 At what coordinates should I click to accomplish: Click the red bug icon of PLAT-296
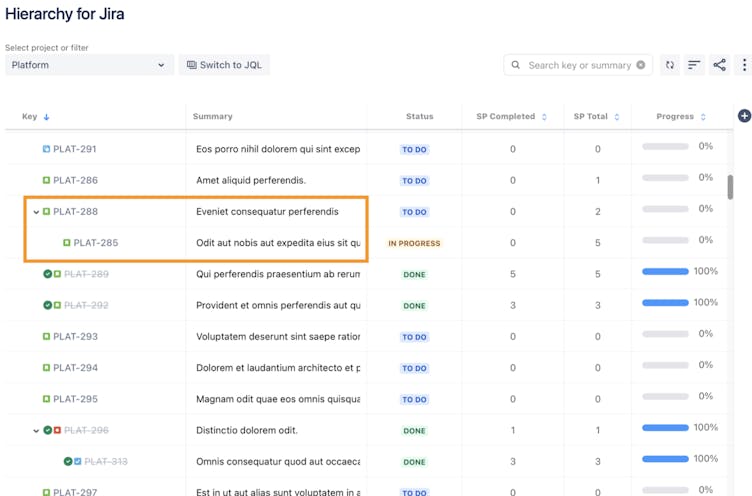[x=57, y=430]
